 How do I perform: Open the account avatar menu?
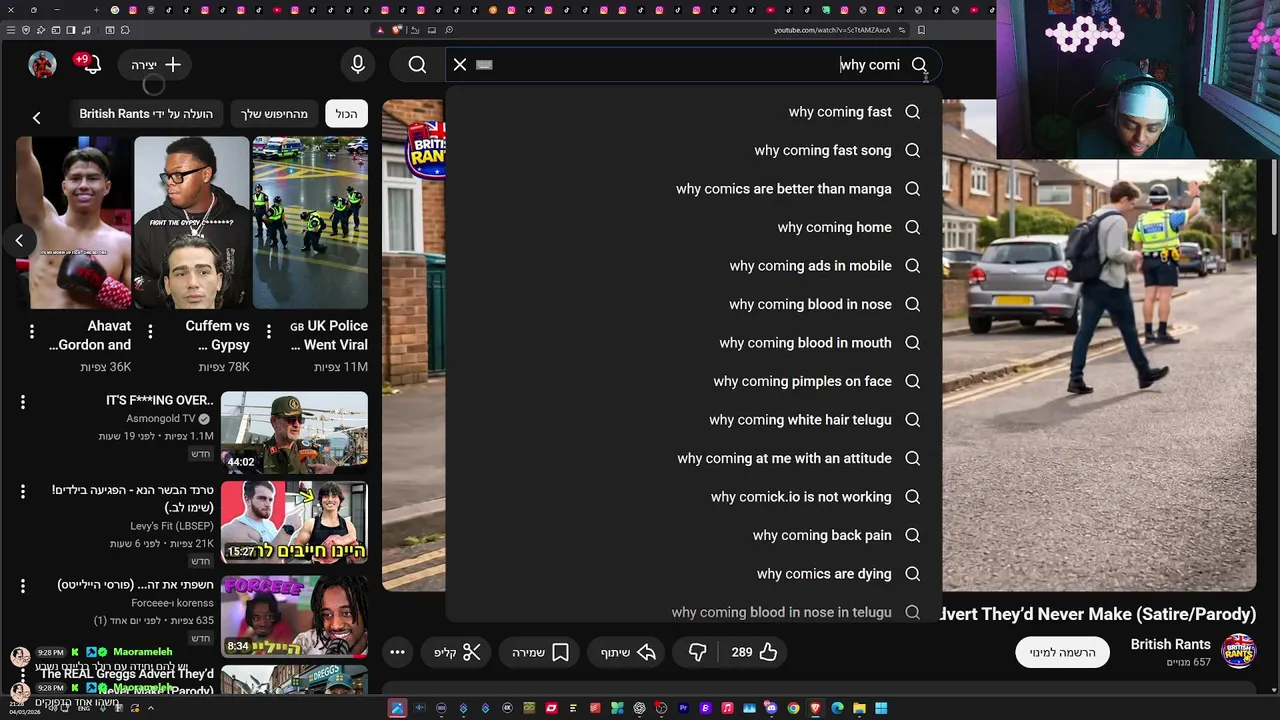point(42,65)
